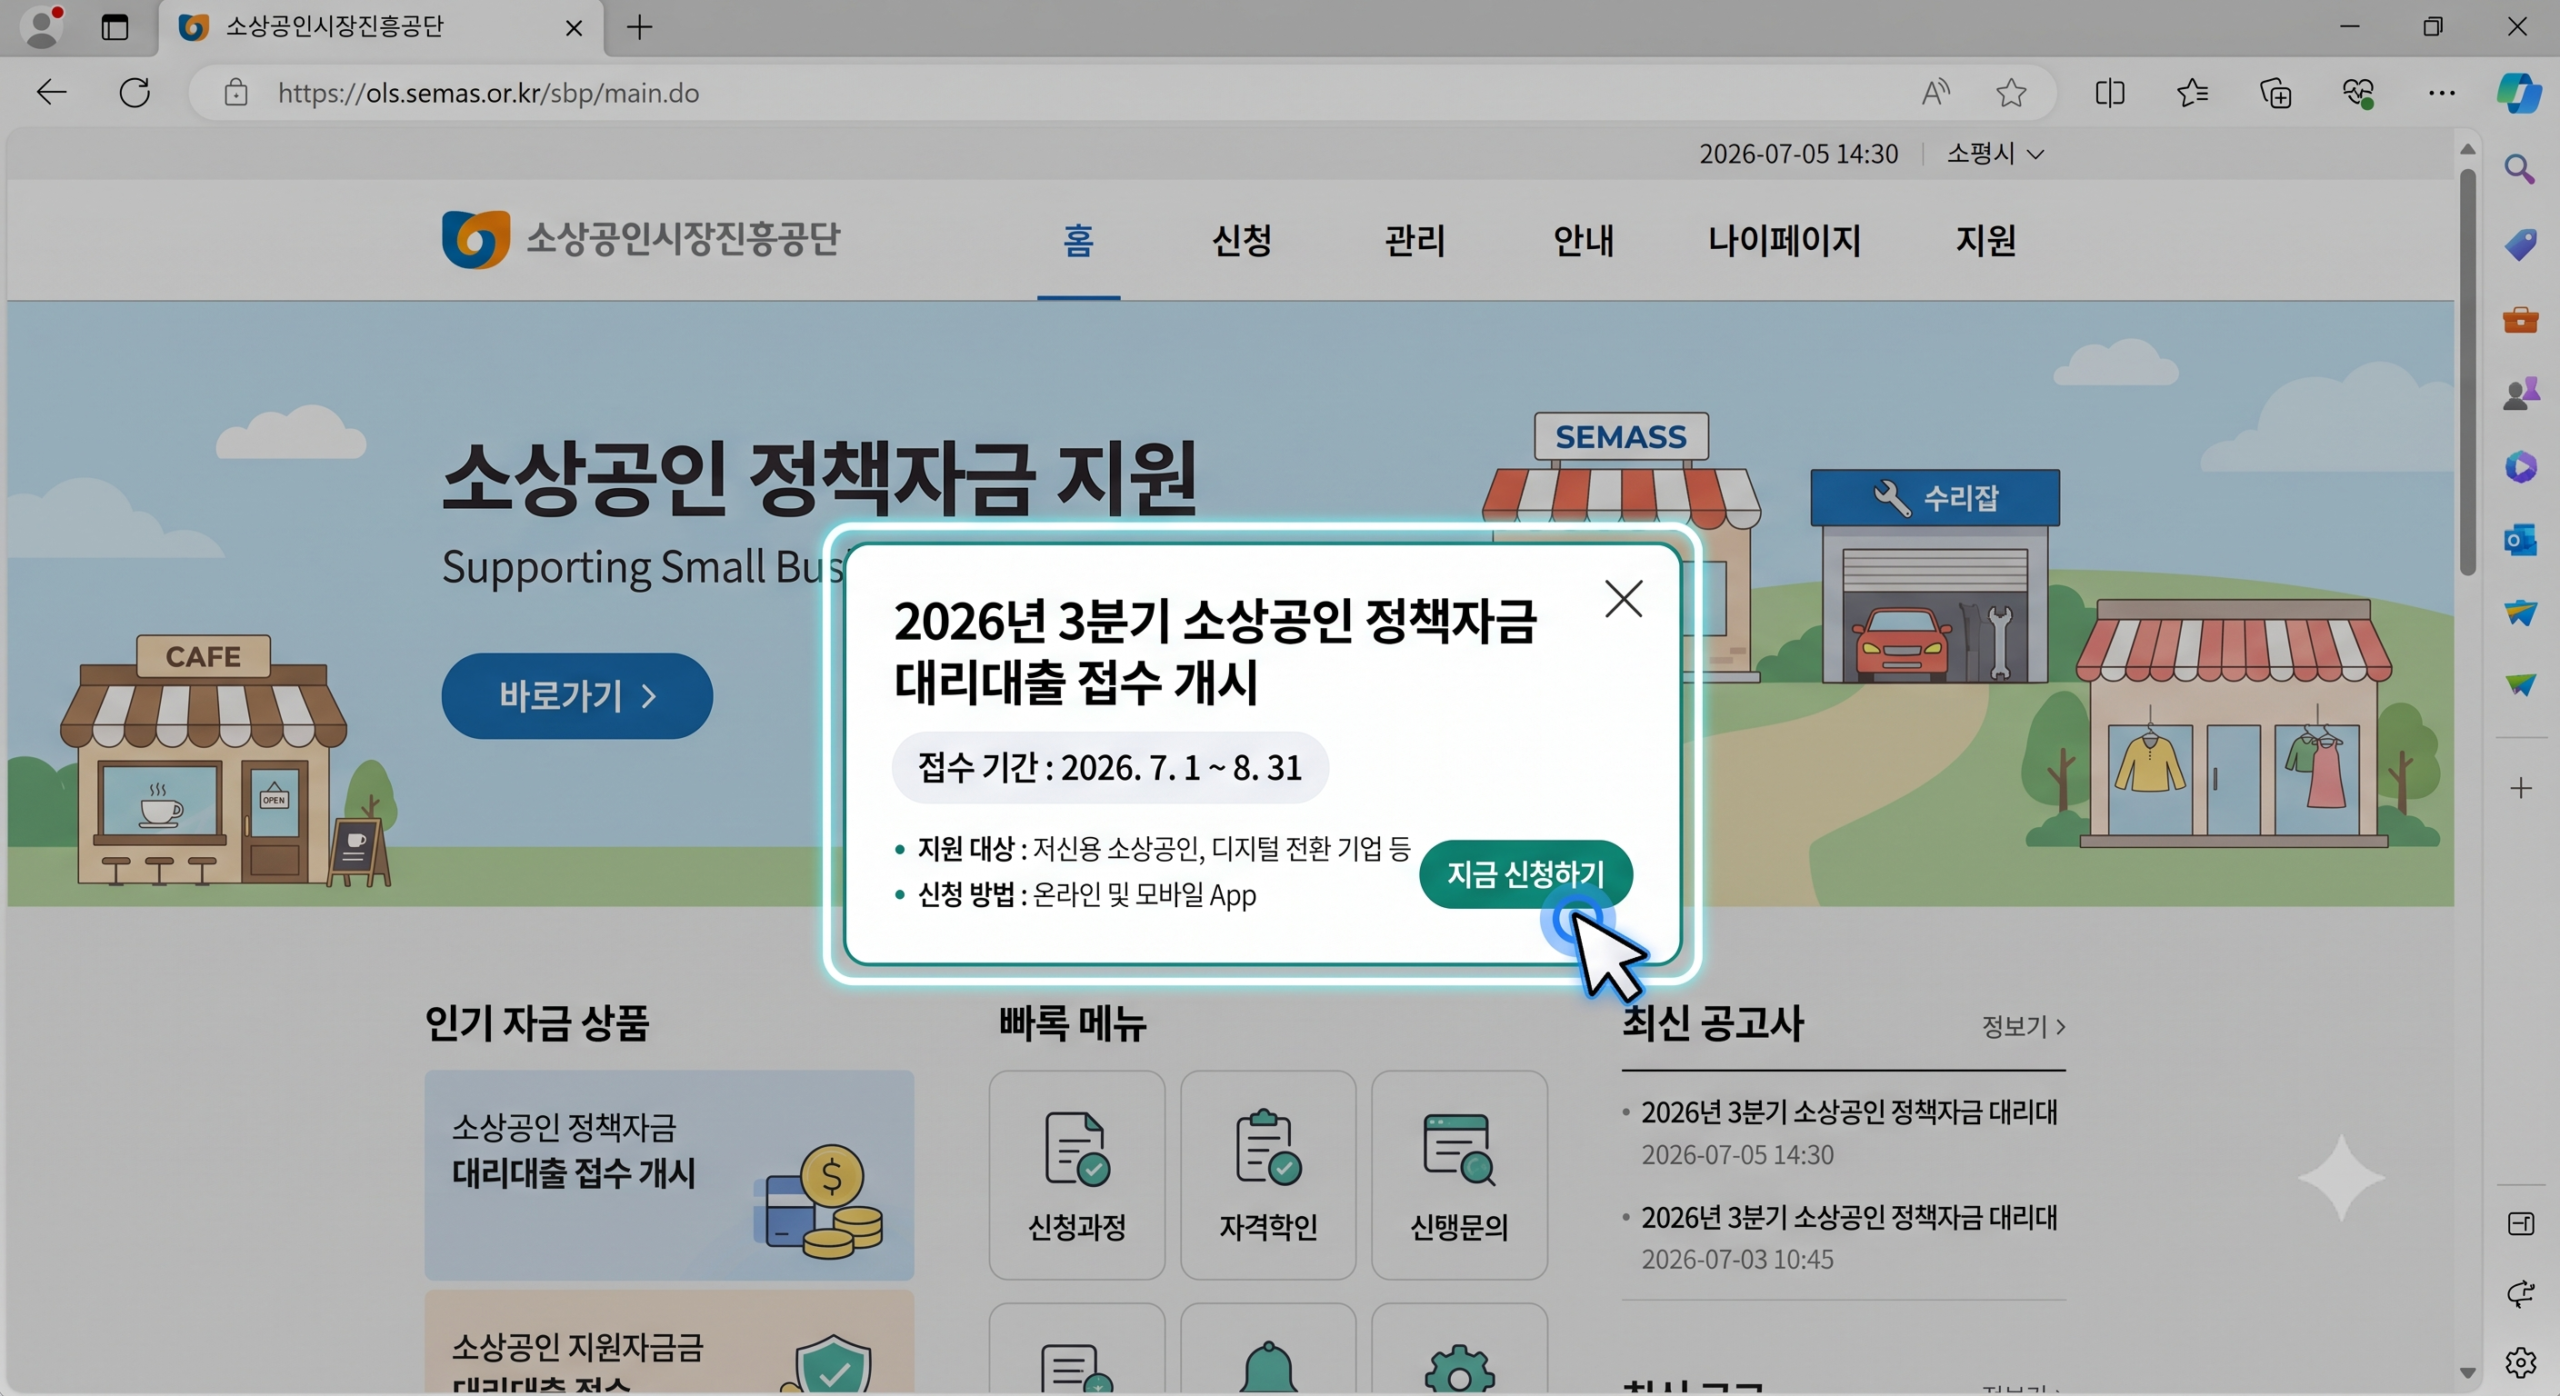2560x1396 pixels.
Task: Open the split screen icon
Action: (2110, 93)
